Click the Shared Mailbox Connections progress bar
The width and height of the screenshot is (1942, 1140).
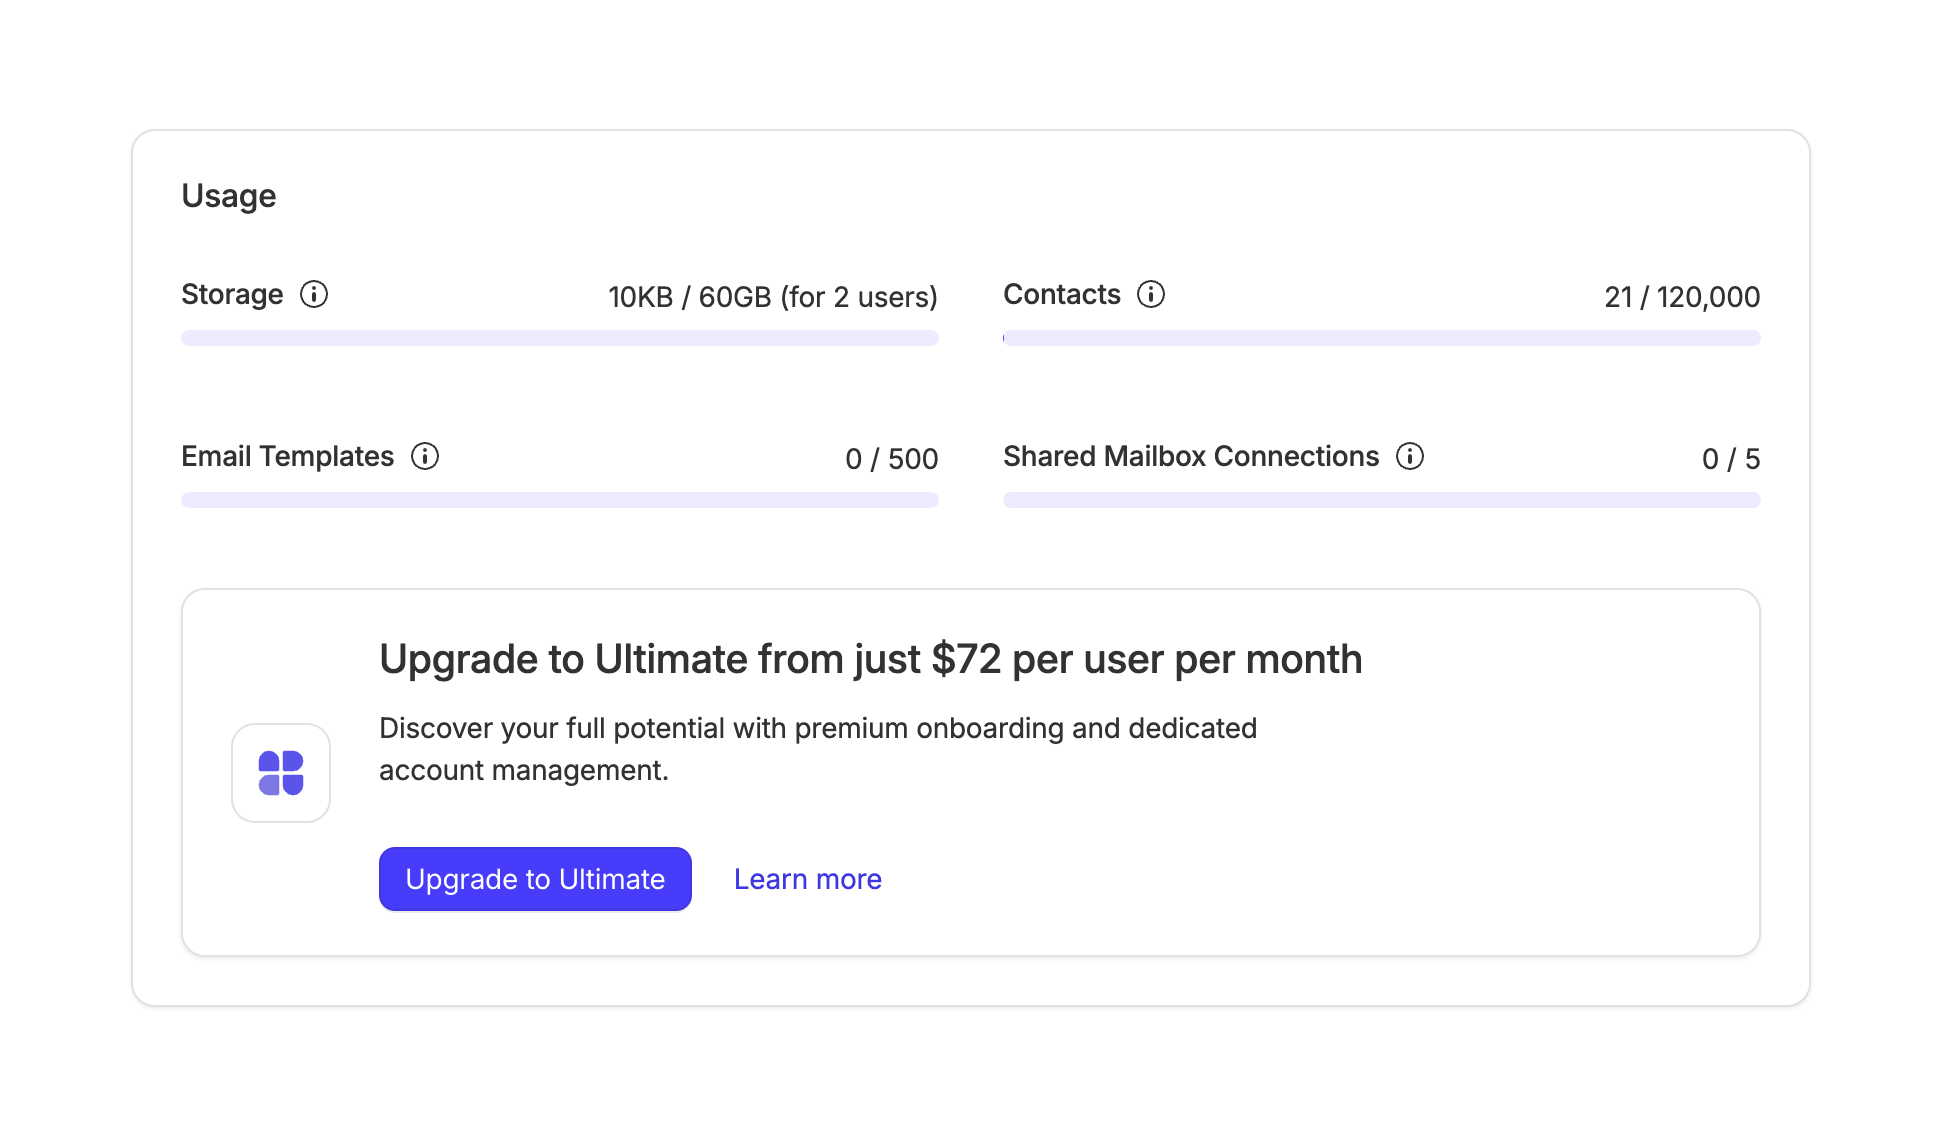[x=1381, y=500]
